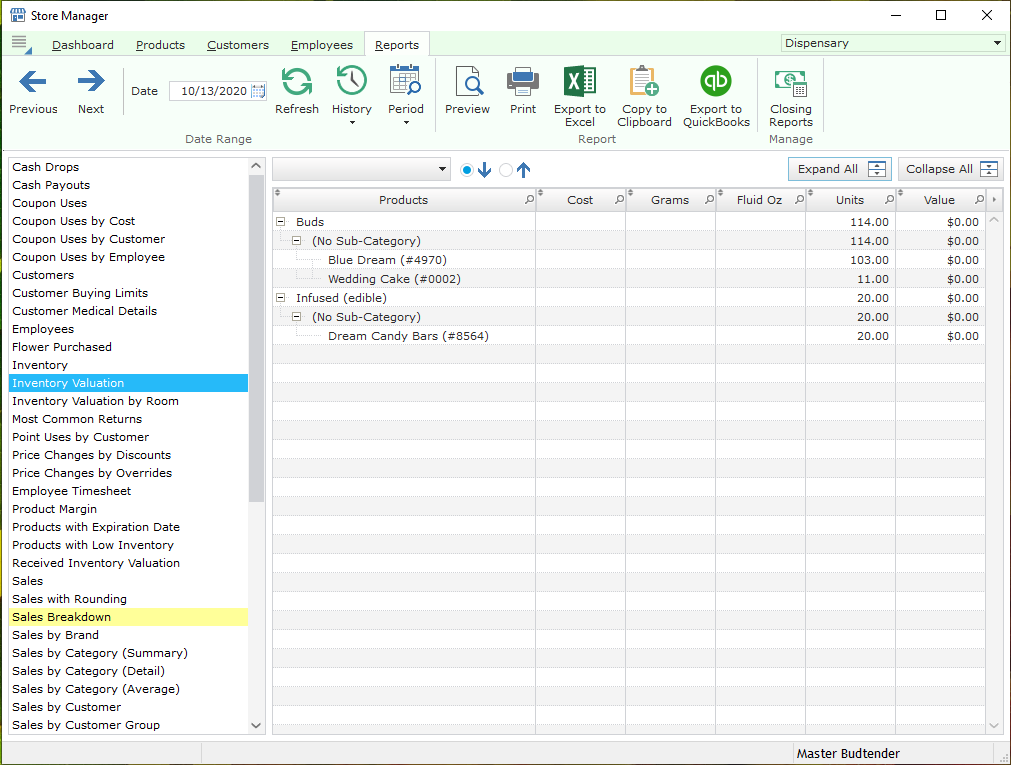Print the current report
Image resolution: width=1011 pixels, height=765 pixels.
click(x=522, y=90)
